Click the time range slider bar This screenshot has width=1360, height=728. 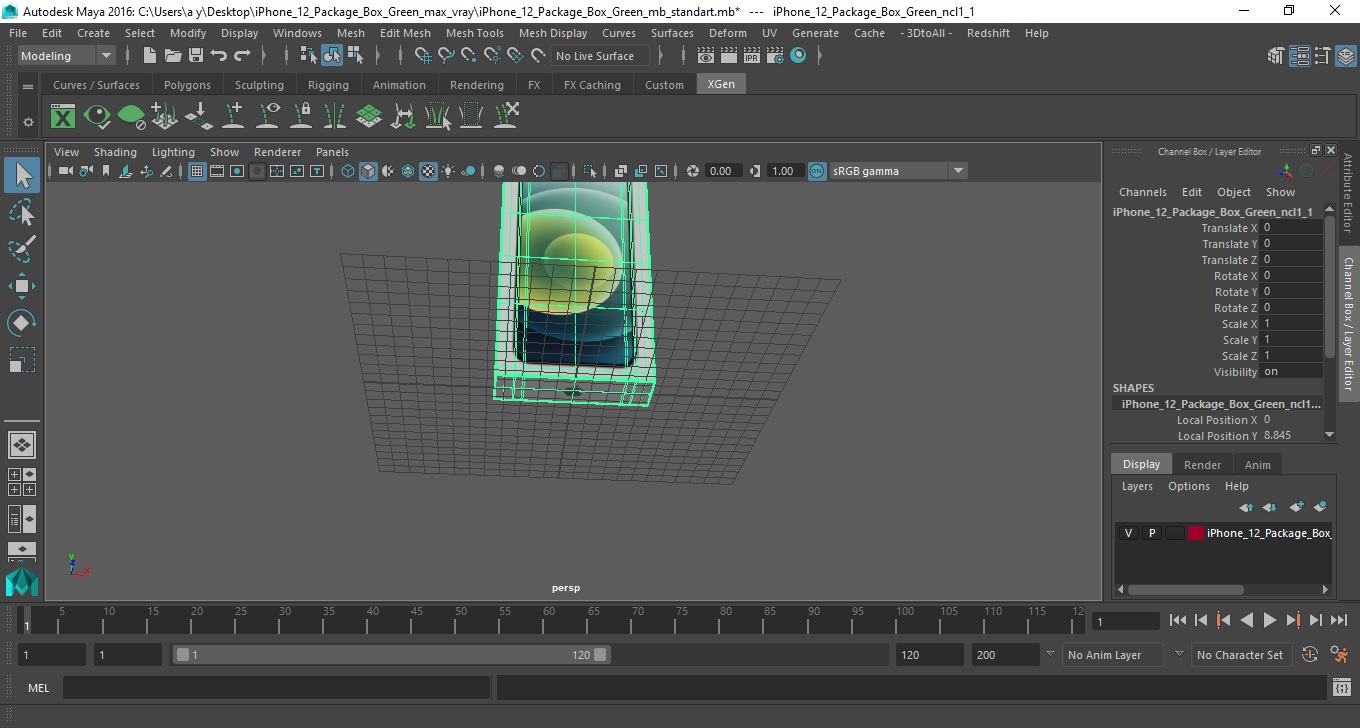392,655
